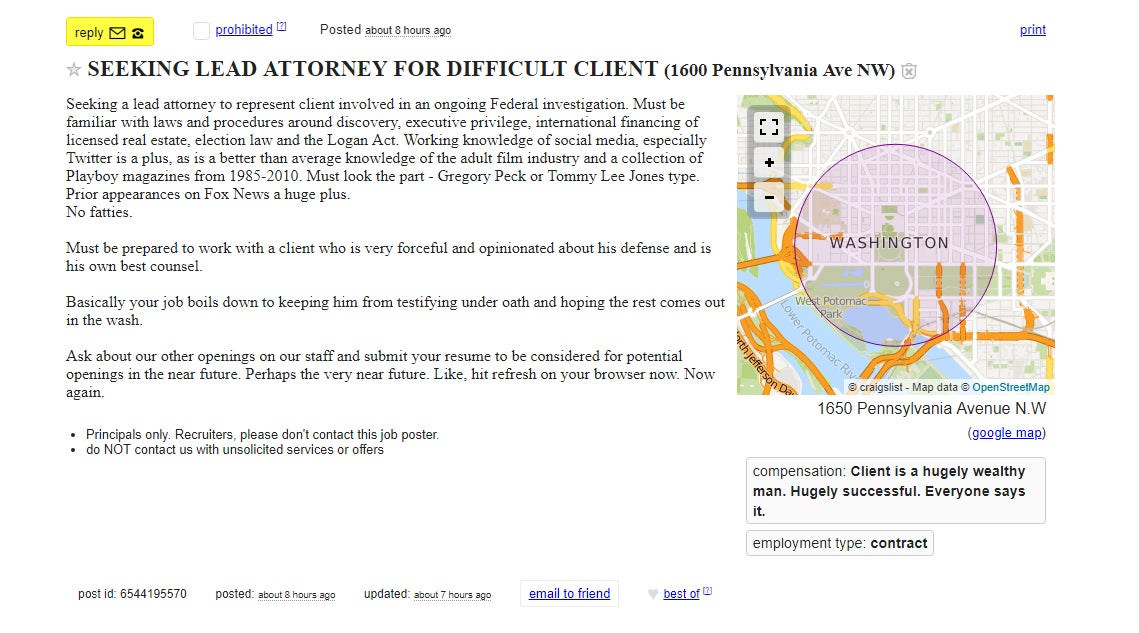Check the prohibited flag checkbox
The width and height of the screenshot is (1139, 633).
pyautogui.click(x=201, y=31)
